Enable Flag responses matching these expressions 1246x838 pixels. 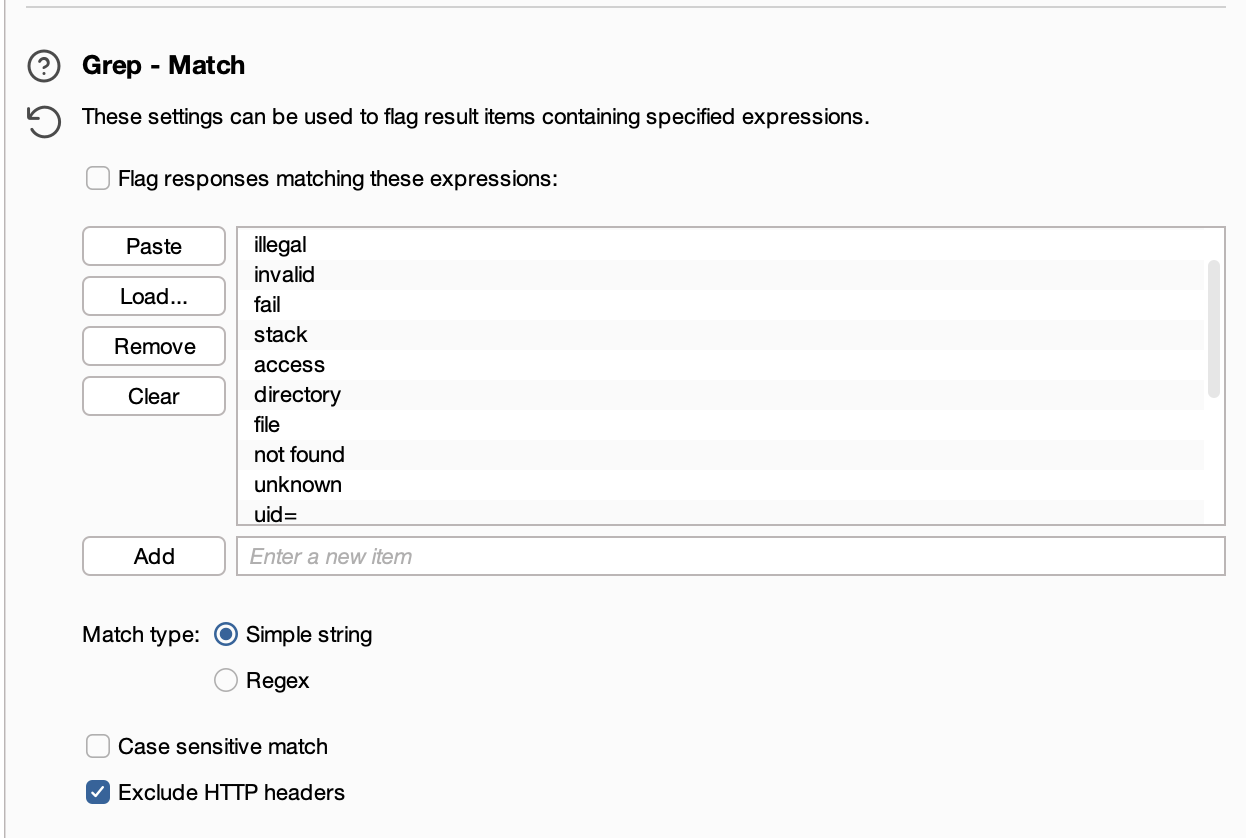tap(98, 179)
